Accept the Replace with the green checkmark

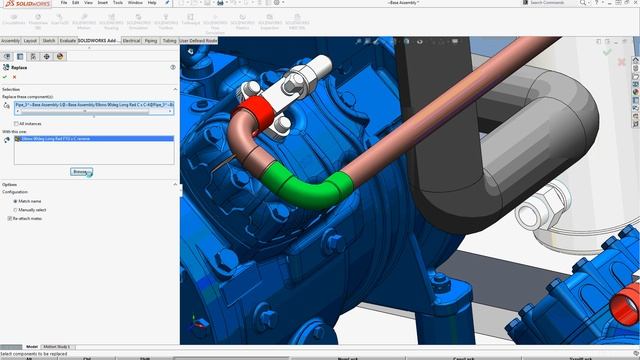click(x=5, y=77)
